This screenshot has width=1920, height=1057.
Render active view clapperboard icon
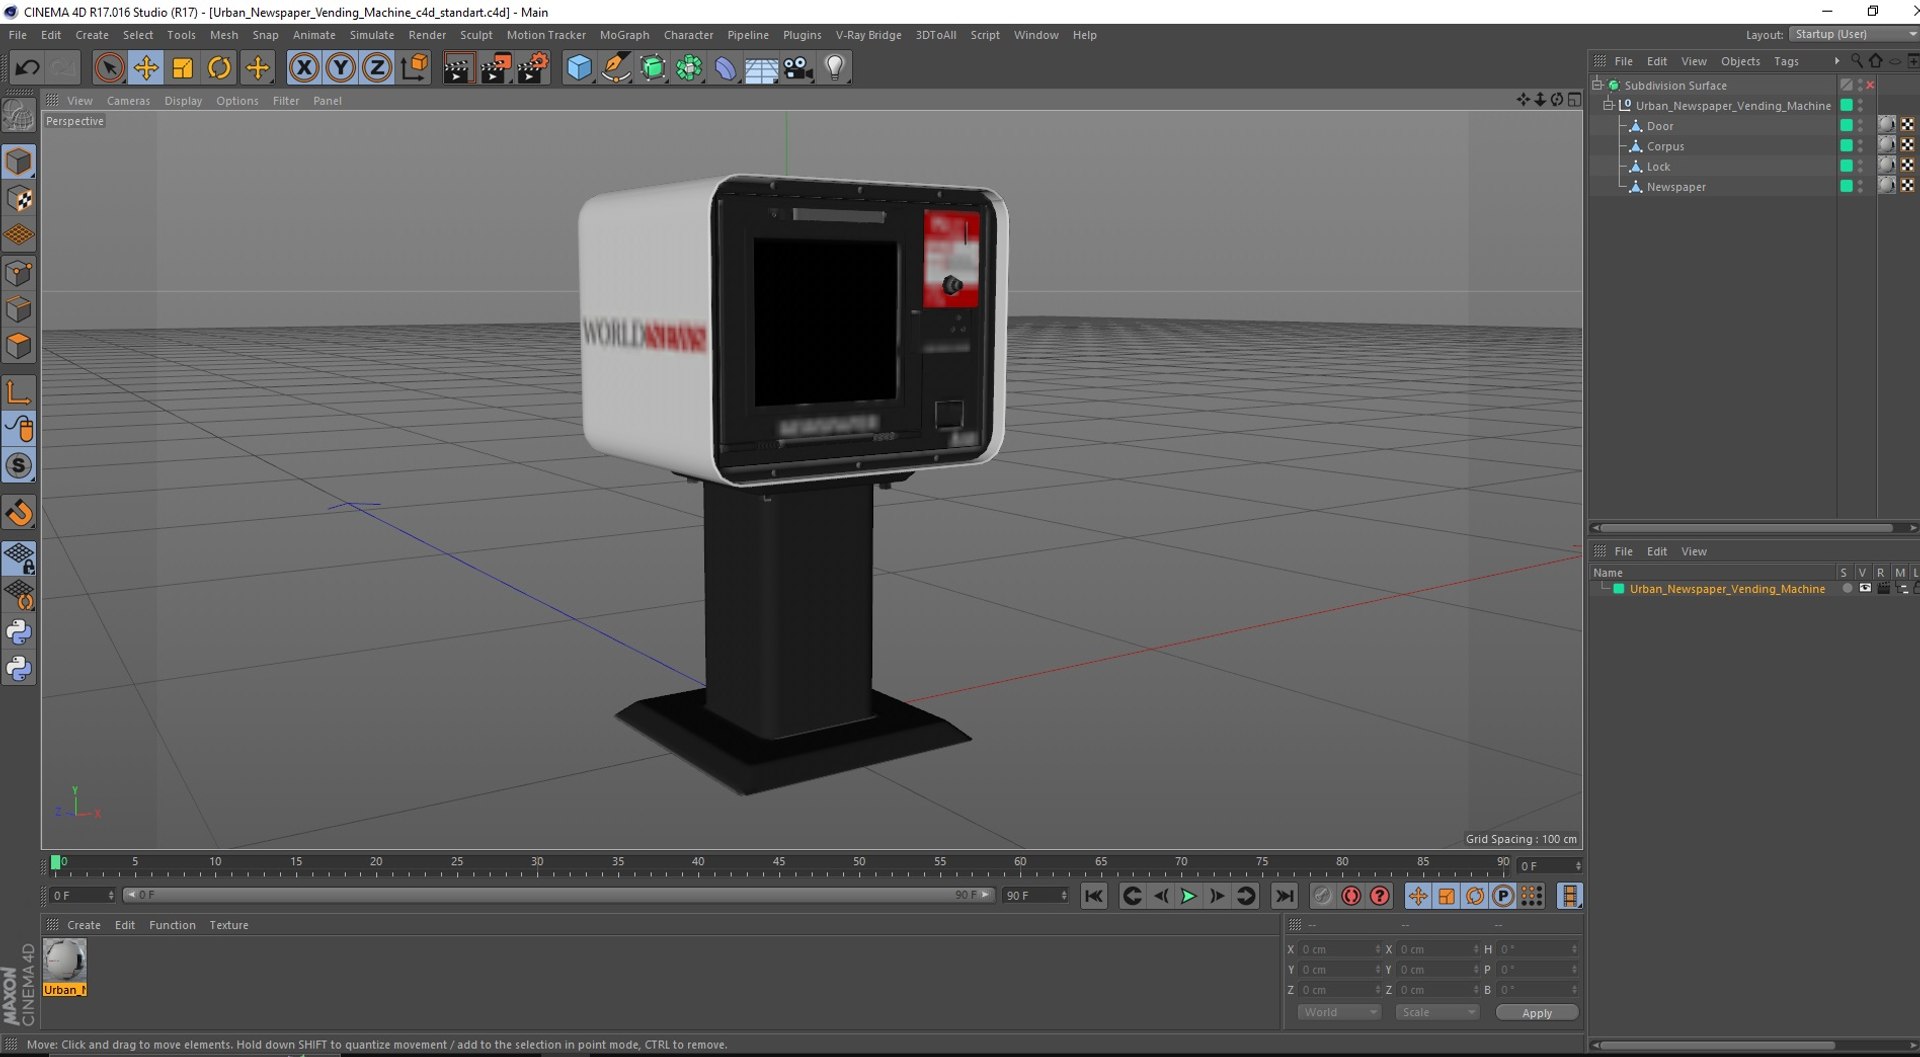click(x=458, y=68)
